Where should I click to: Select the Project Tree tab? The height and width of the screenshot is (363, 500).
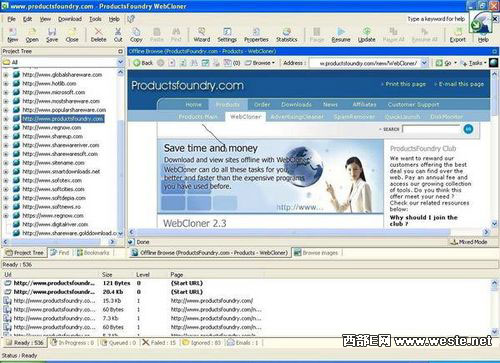coord(25,253)
